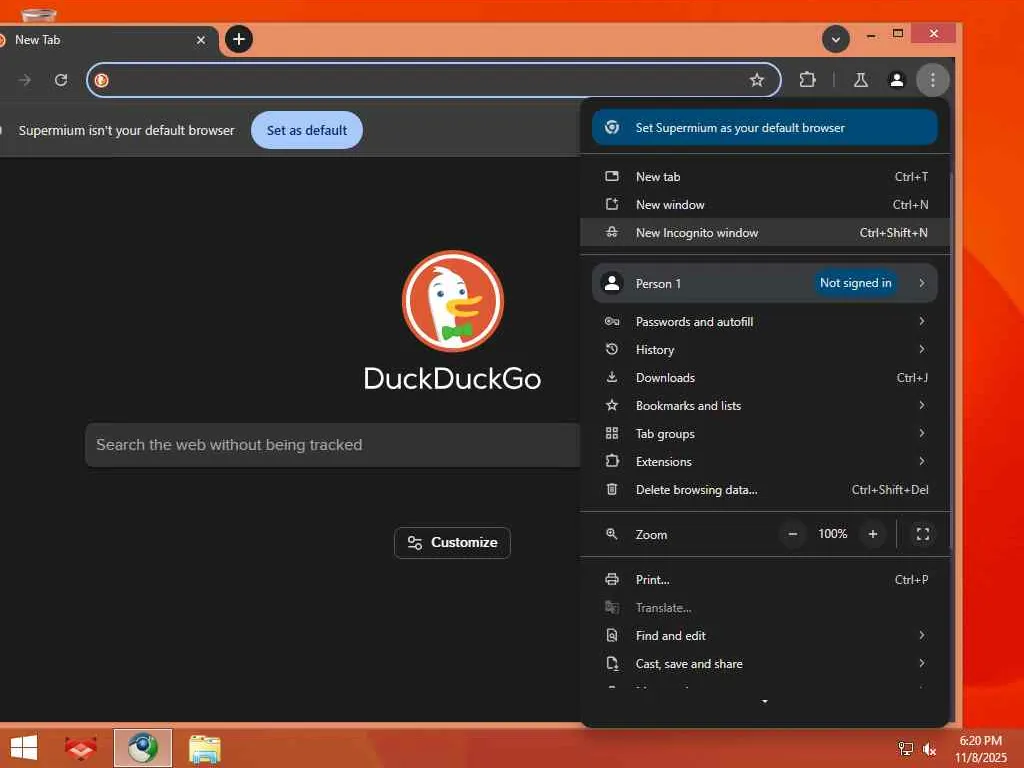
Task: Expand Find and edit submenu arrow
Action: click(921, 635)
